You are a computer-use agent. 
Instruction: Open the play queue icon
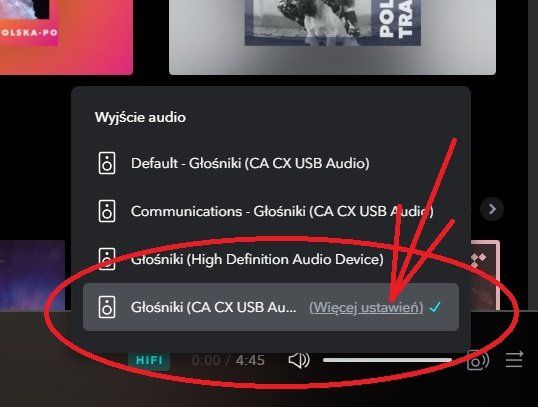[x=514, y=359]
